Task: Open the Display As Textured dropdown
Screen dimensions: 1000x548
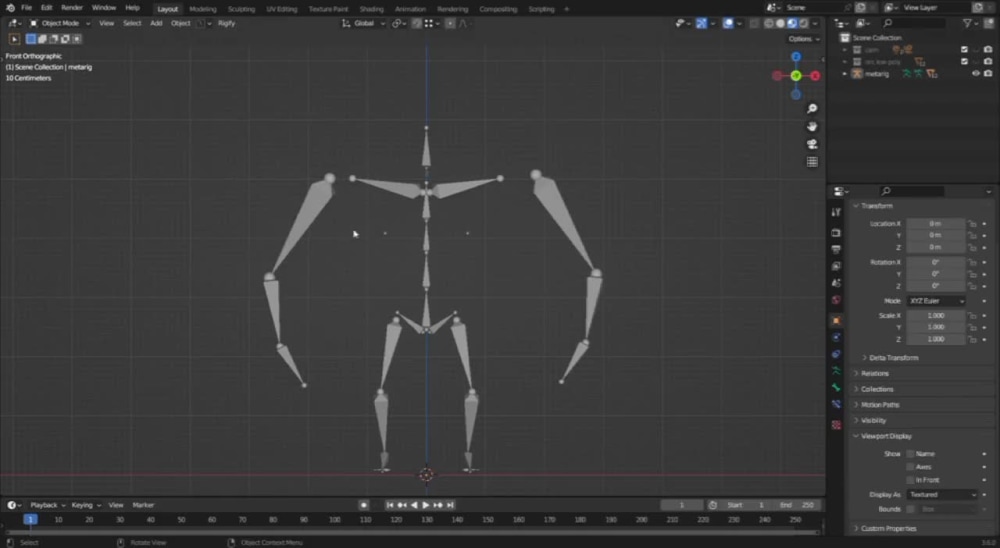Action: [942, 495]
